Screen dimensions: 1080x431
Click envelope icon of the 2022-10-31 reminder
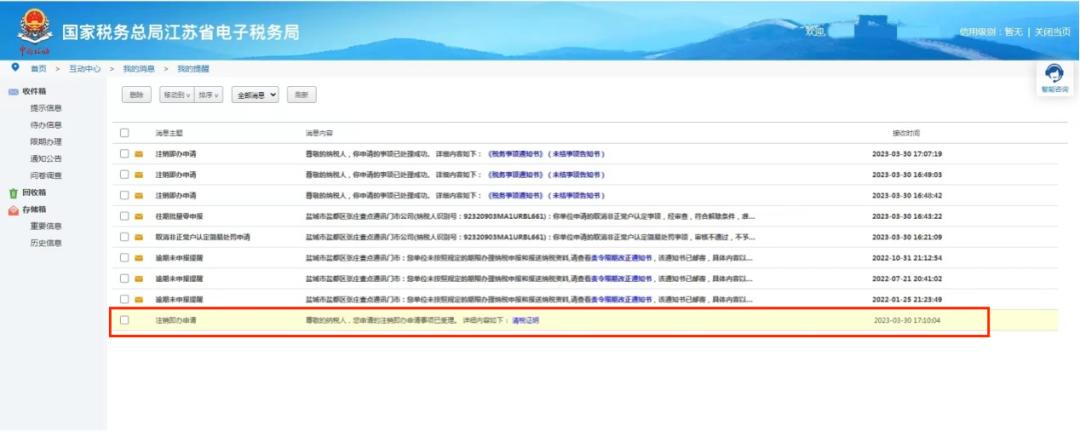pos(138,257)
